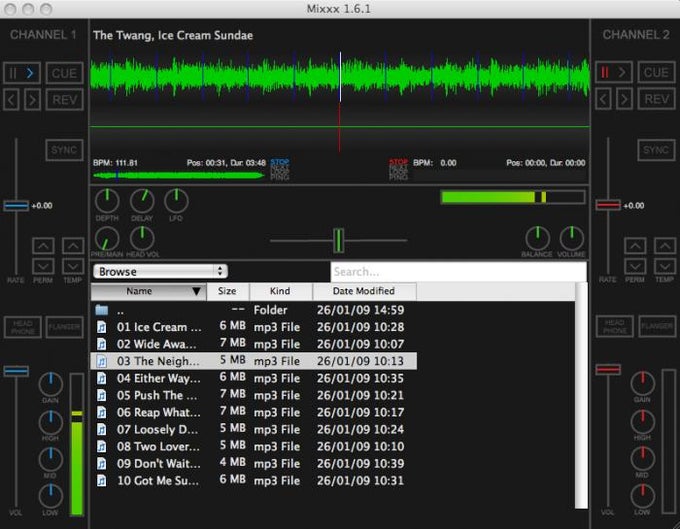The width and height of the screenshot is (680, 529).
Task: Click the Channel 1 end-of-track STOP mode
Action: click(x=280, y=162)
